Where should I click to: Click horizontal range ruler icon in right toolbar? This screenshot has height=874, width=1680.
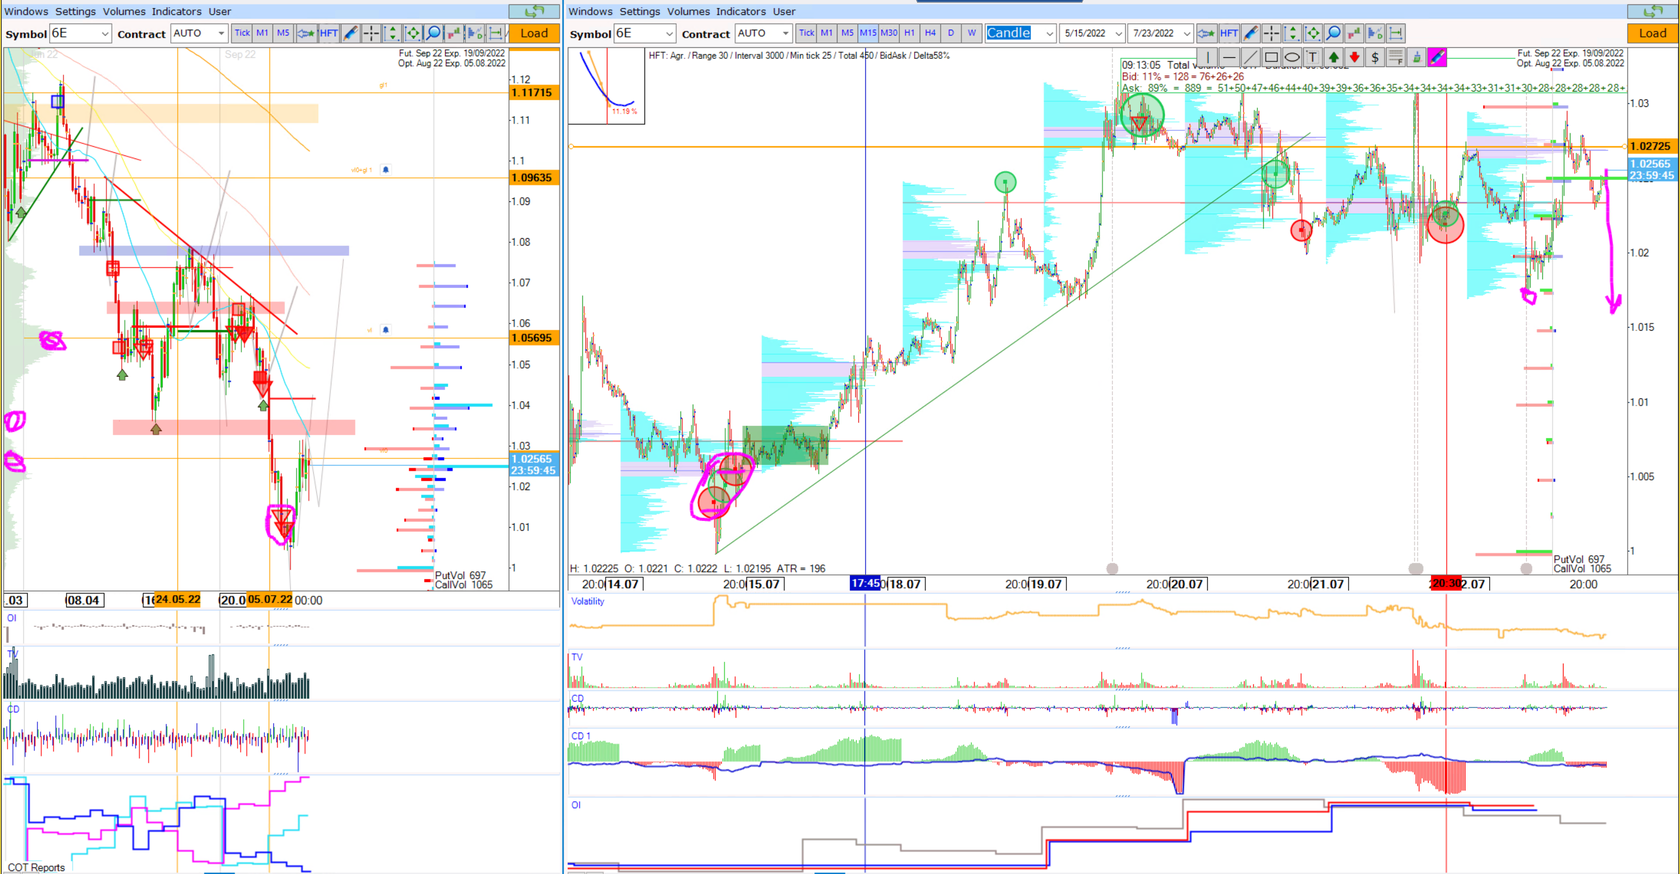(x=1395, y=33)
